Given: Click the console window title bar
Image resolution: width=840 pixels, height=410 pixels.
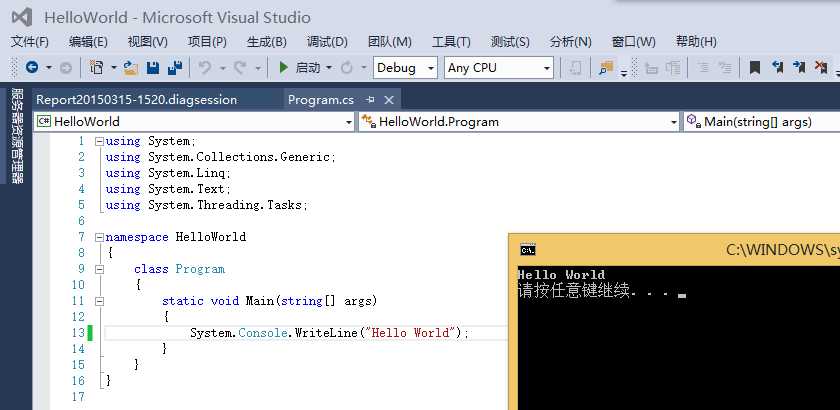Looking at the screenshot, I should pyautogui.click(x=675, y=250).
